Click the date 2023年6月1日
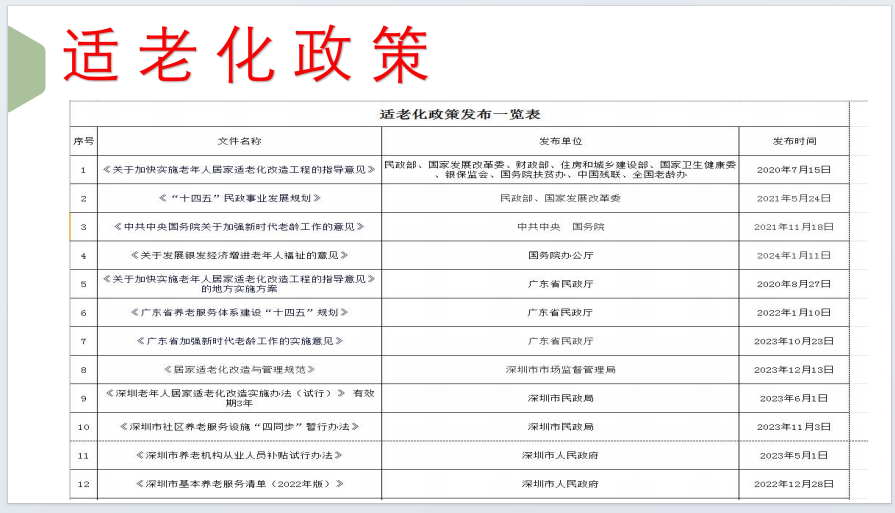 (794, 398)
